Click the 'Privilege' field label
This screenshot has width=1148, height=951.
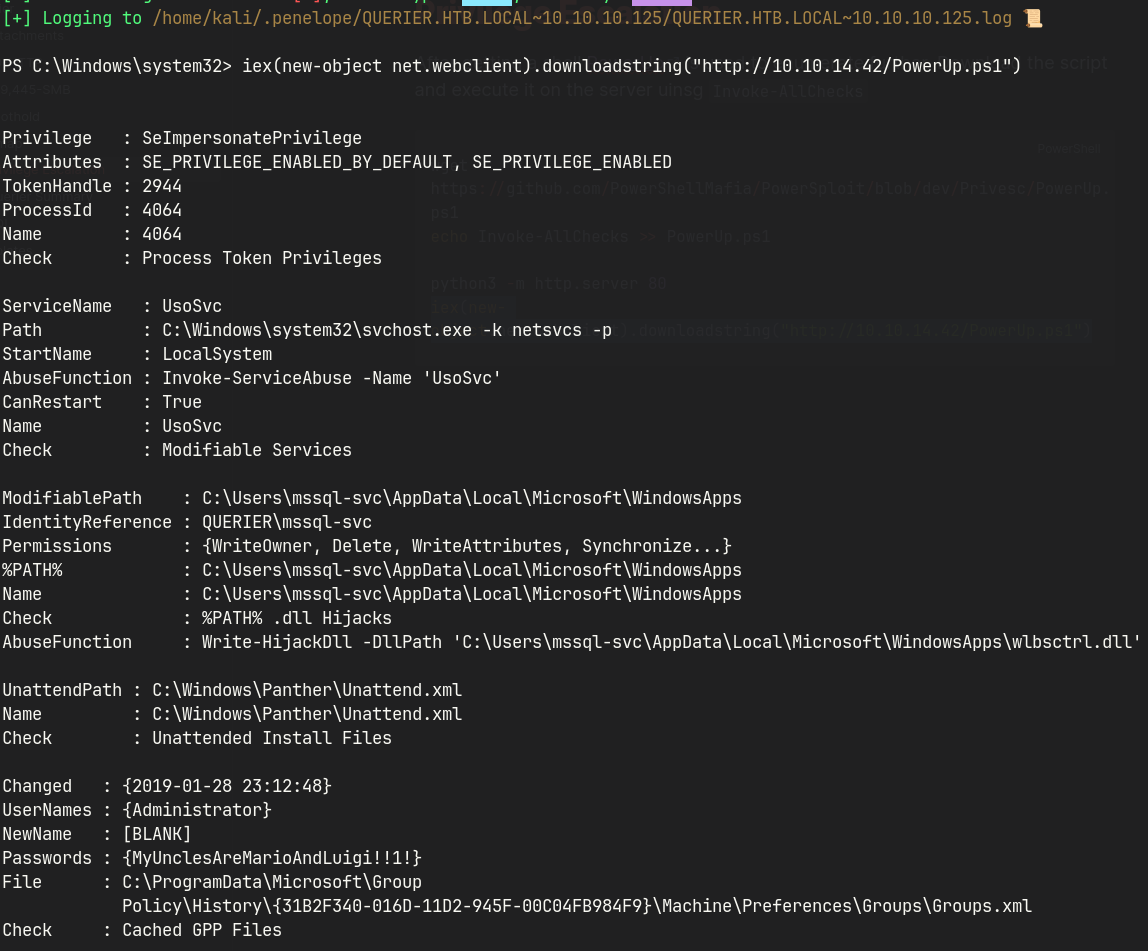tap(47, 138)
